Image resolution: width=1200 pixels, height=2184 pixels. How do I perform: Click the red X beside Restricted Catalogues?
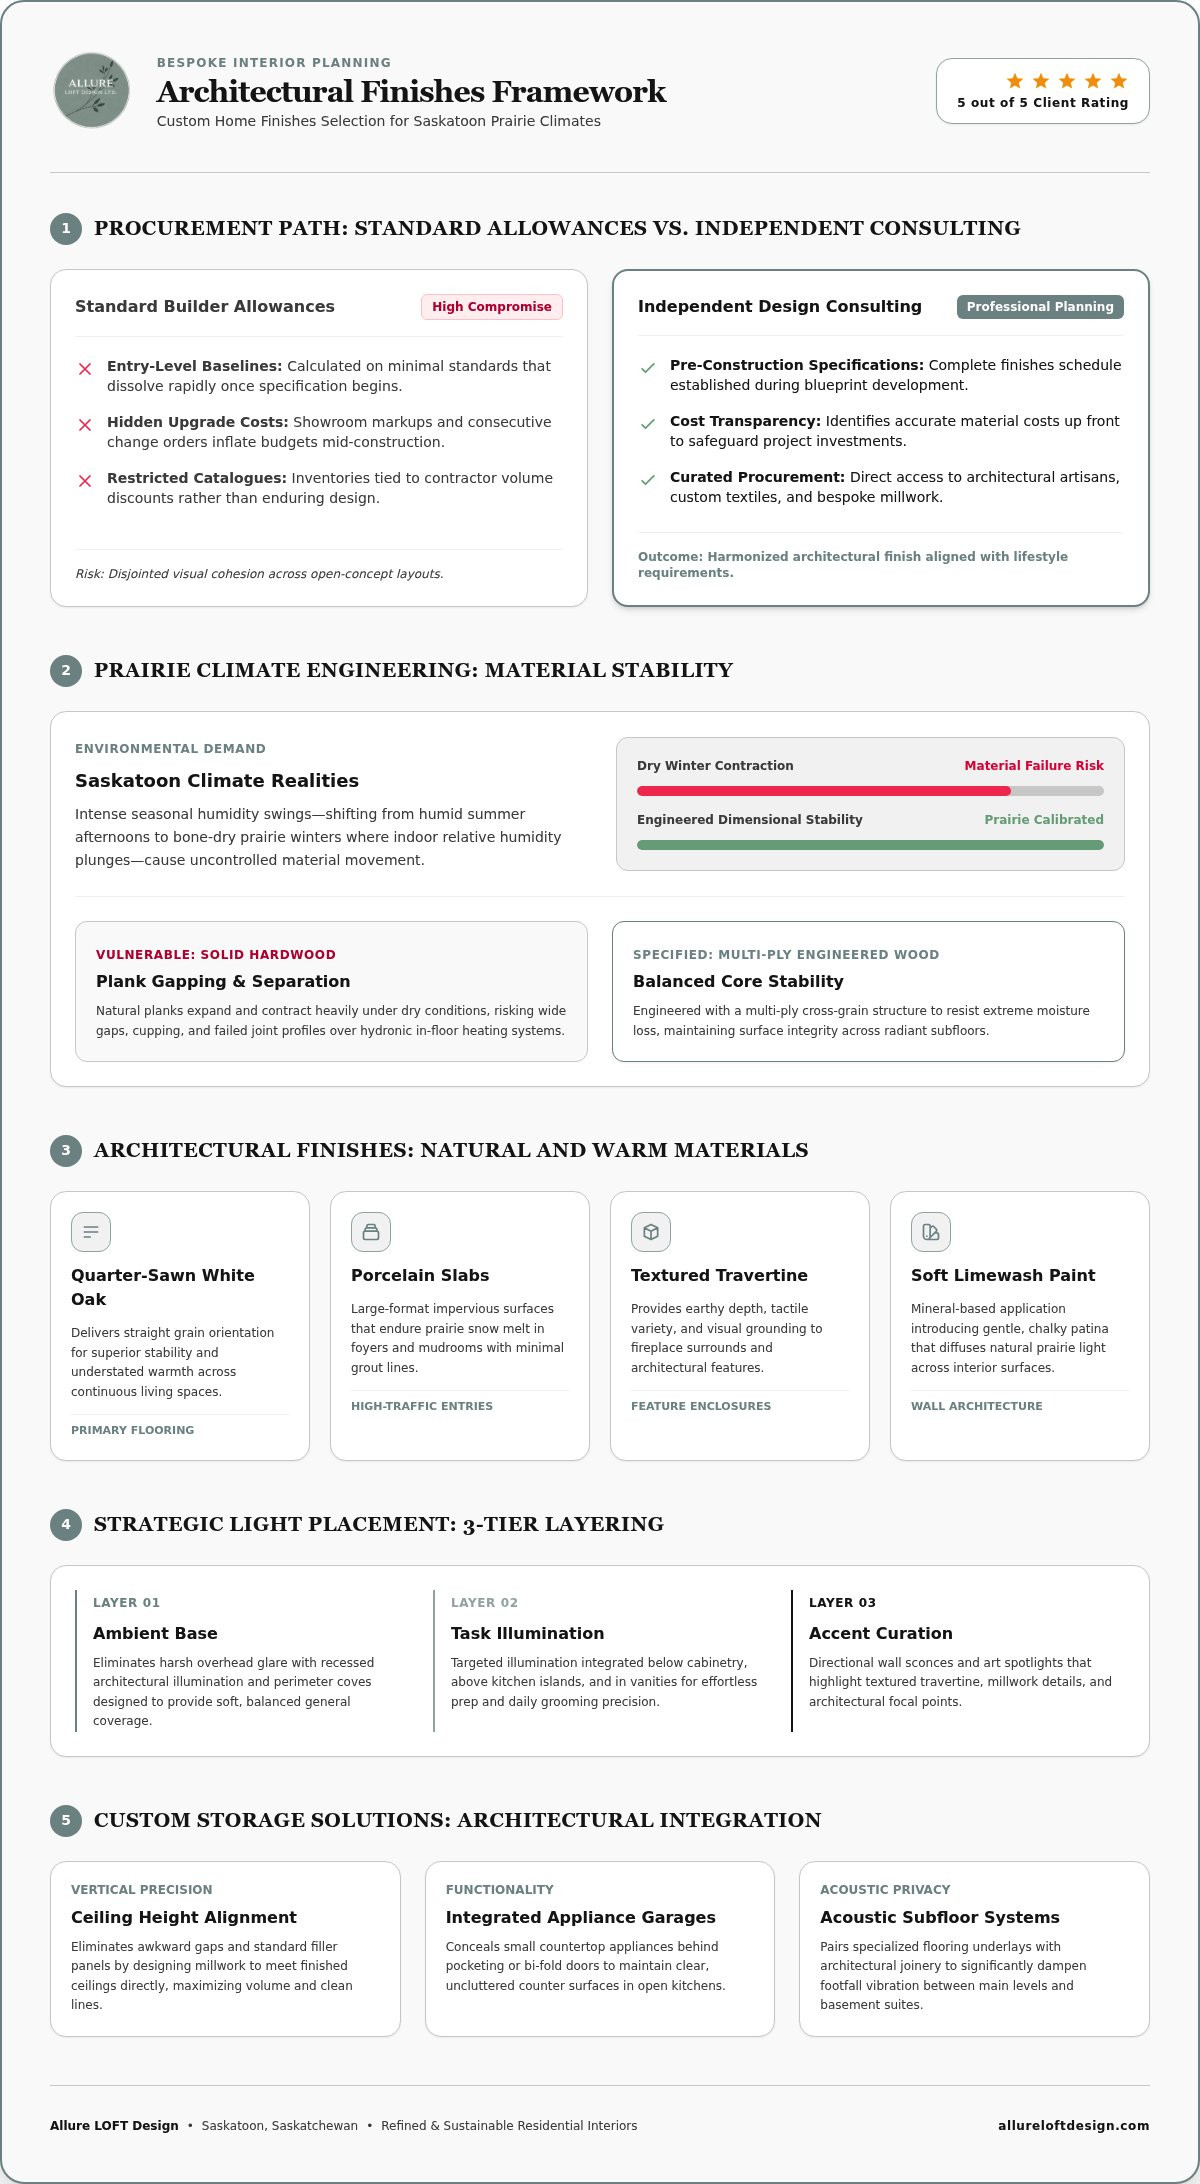click(x=85, y=481)
